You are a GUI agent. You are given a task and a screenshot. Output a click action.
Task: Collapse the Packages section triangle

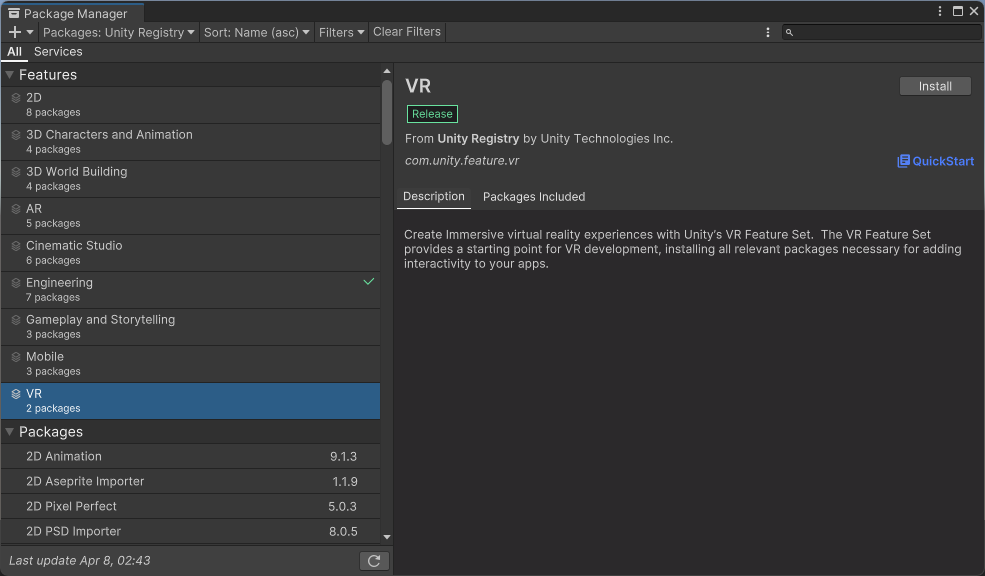tap(9, 432)
